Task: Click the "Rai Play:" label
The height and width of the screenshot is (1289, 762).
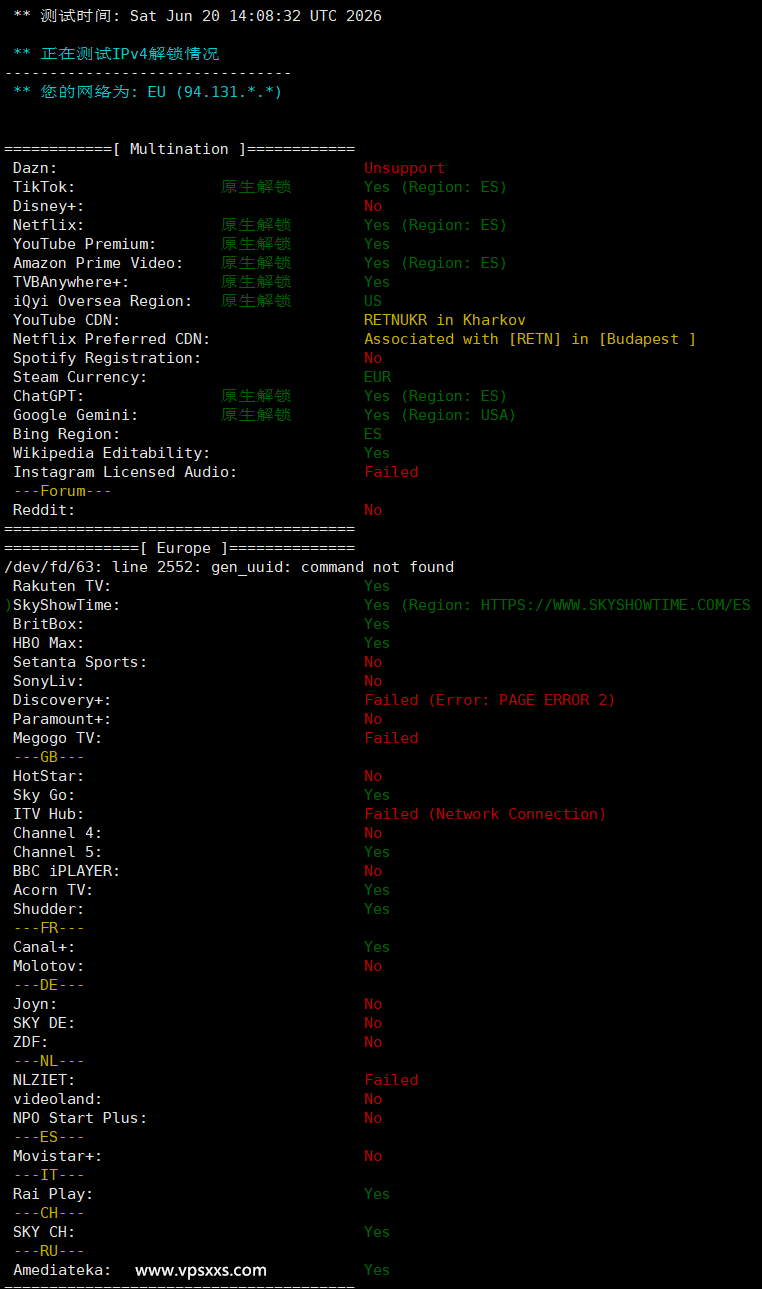Action: [x=53, y=1194]
